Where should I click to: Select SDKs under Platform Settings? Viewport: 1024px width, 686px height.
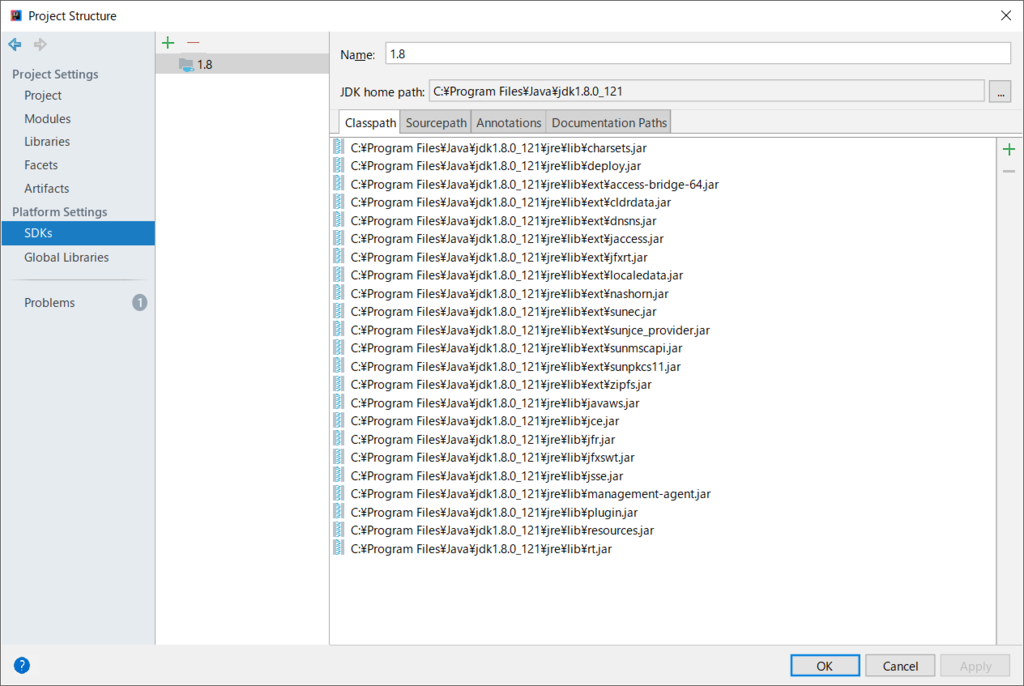click(78, 233)
